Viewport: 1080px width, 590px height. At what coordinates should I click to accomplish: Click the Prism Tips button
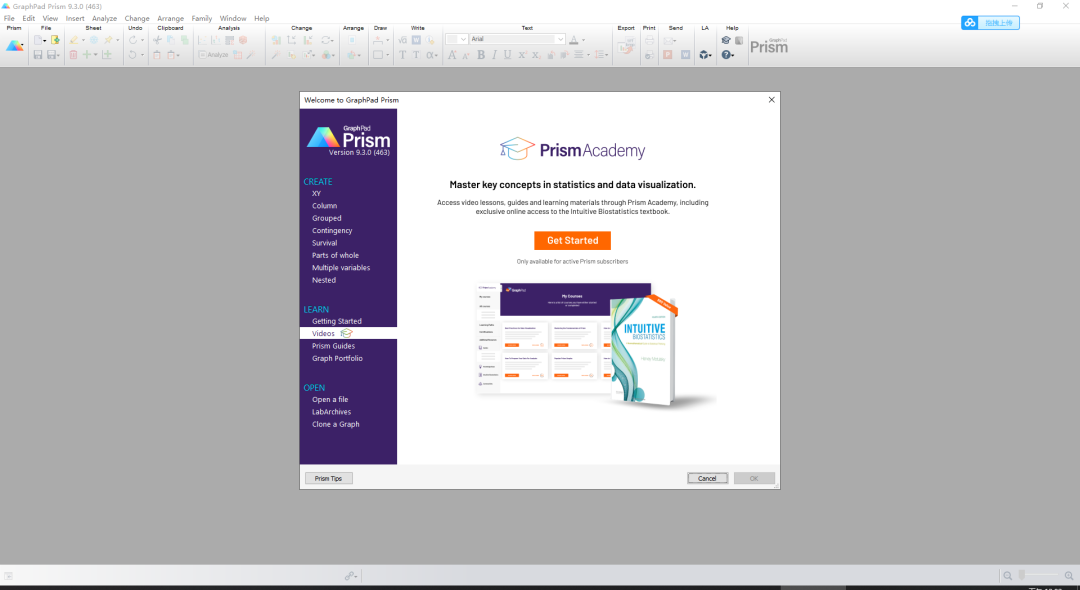(328, 479)
